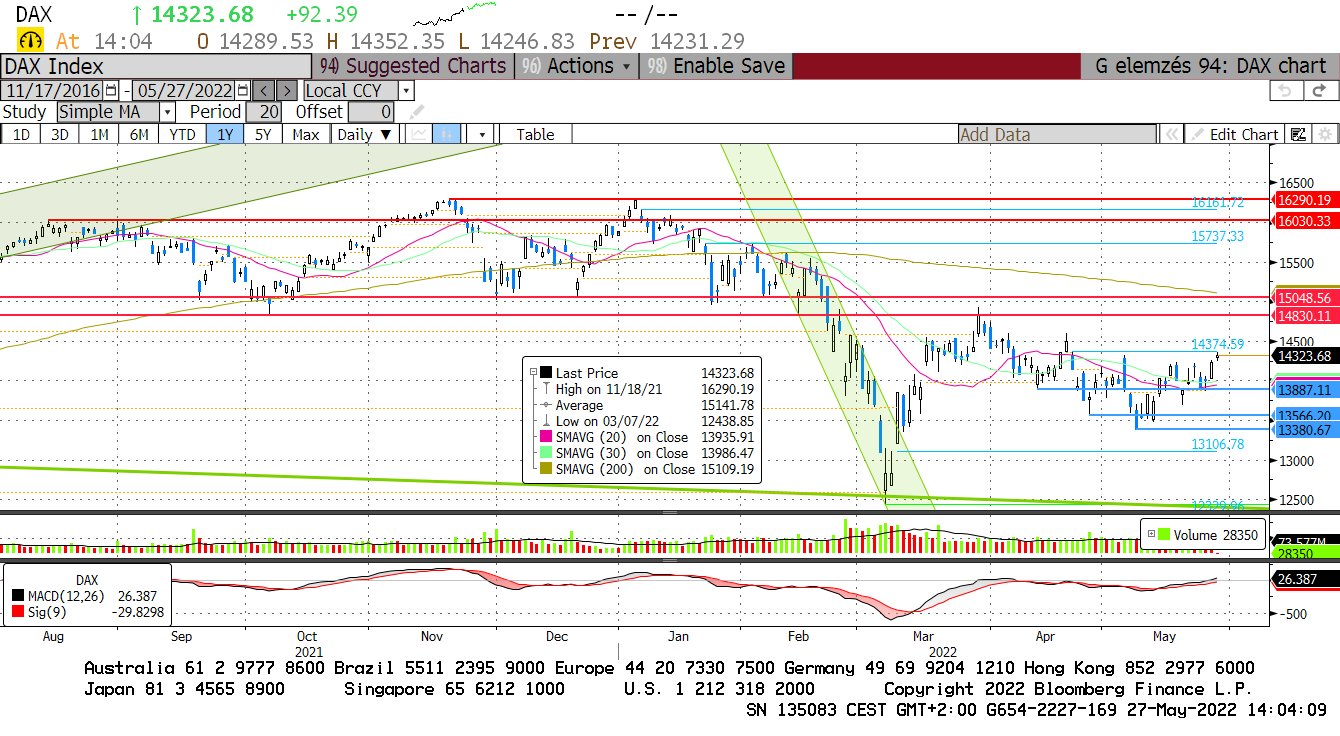Click the green SMAVG (30) legend swatch
This screenshot has width=1340, height=736.
click(545, 453)
